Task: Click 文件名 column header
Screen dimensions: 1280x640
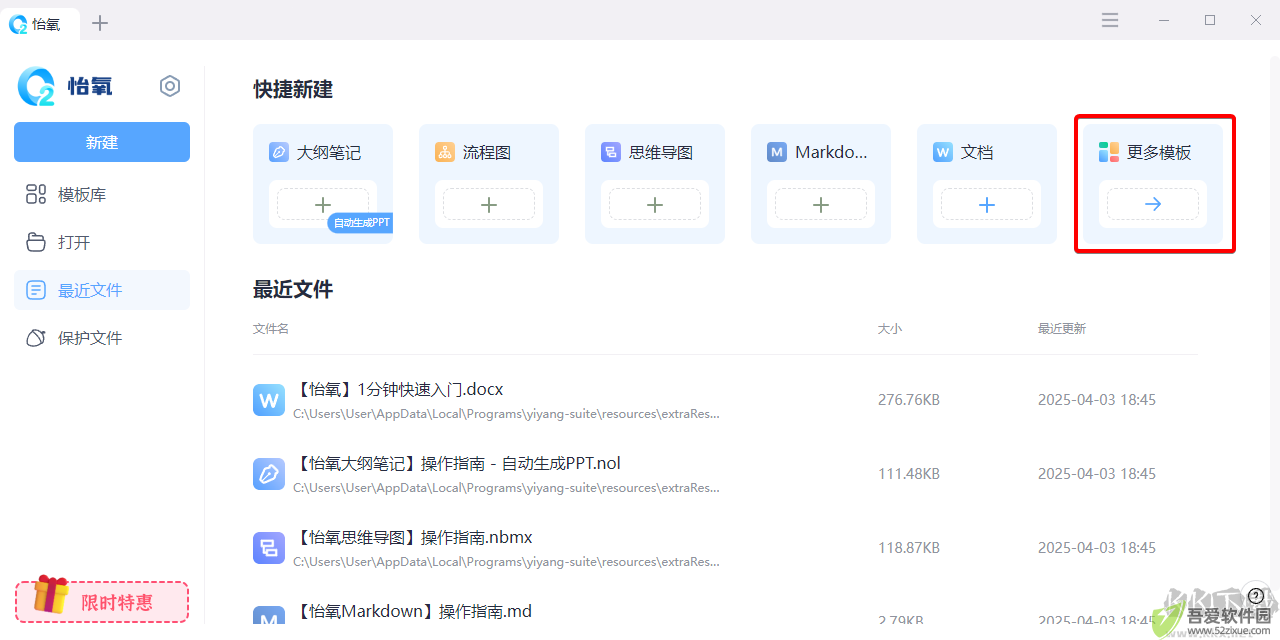Action: tap(271, 328)
